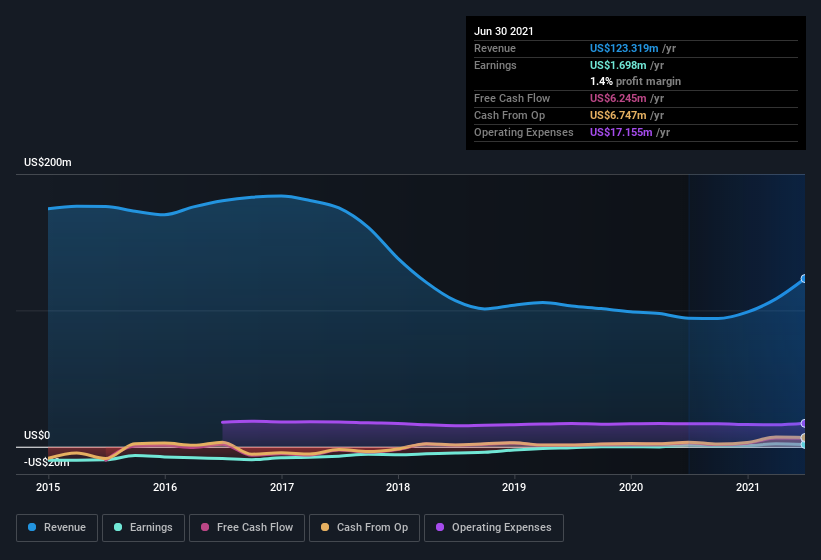Screen dimensions: 821x560
Task: Click the US$123.319m revenue value
Action: click(624, 48)
